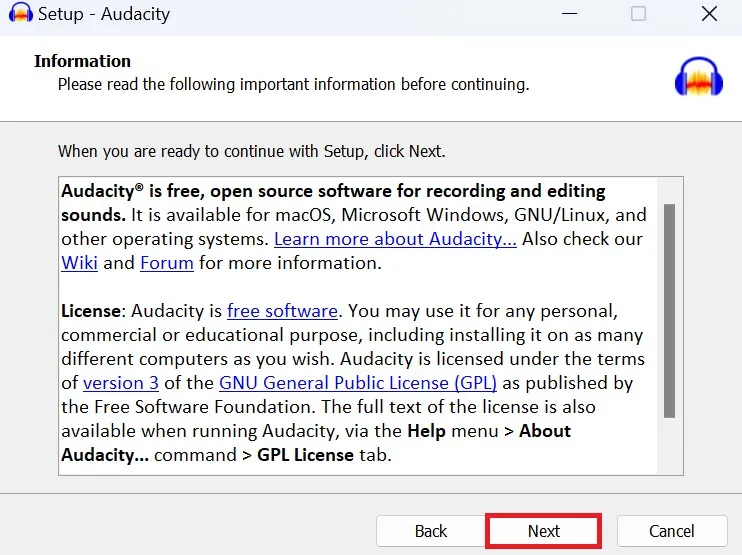Image resolution: width=742 pixels, height=555 pixels.
Task: Click the 'Information' heading
Action: [82, 61]
